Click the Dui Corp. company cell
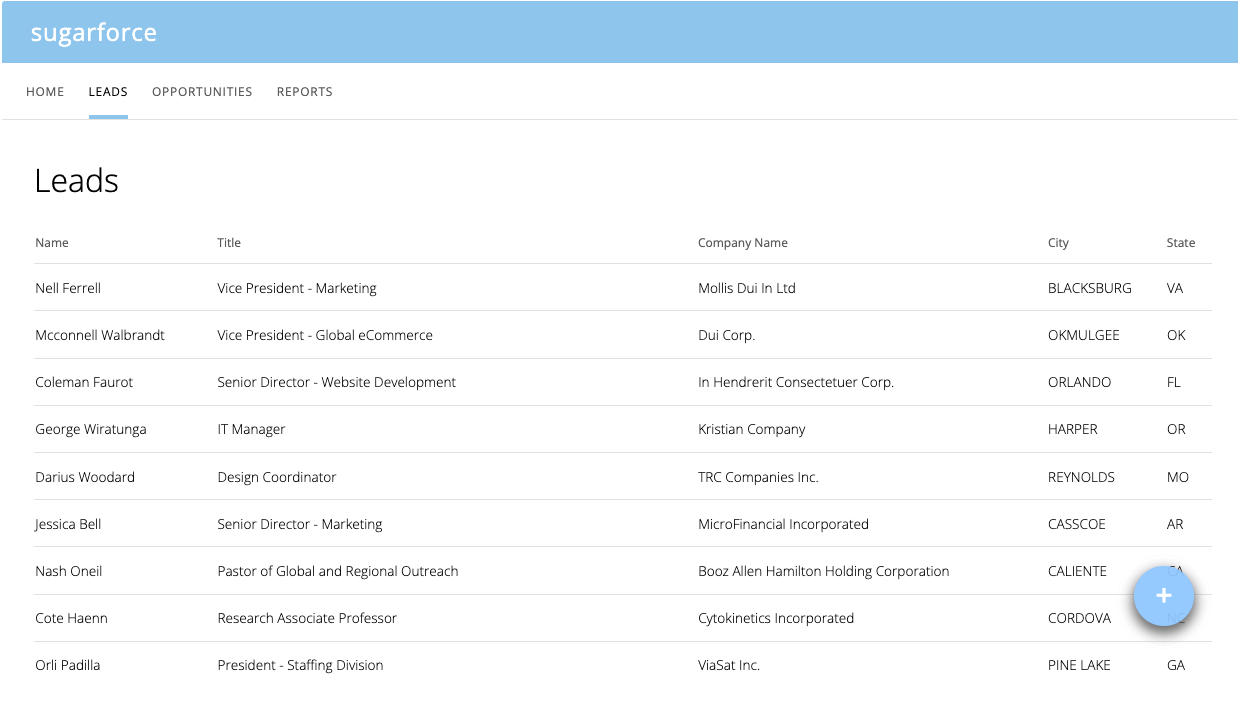 [x=727, y=335]
